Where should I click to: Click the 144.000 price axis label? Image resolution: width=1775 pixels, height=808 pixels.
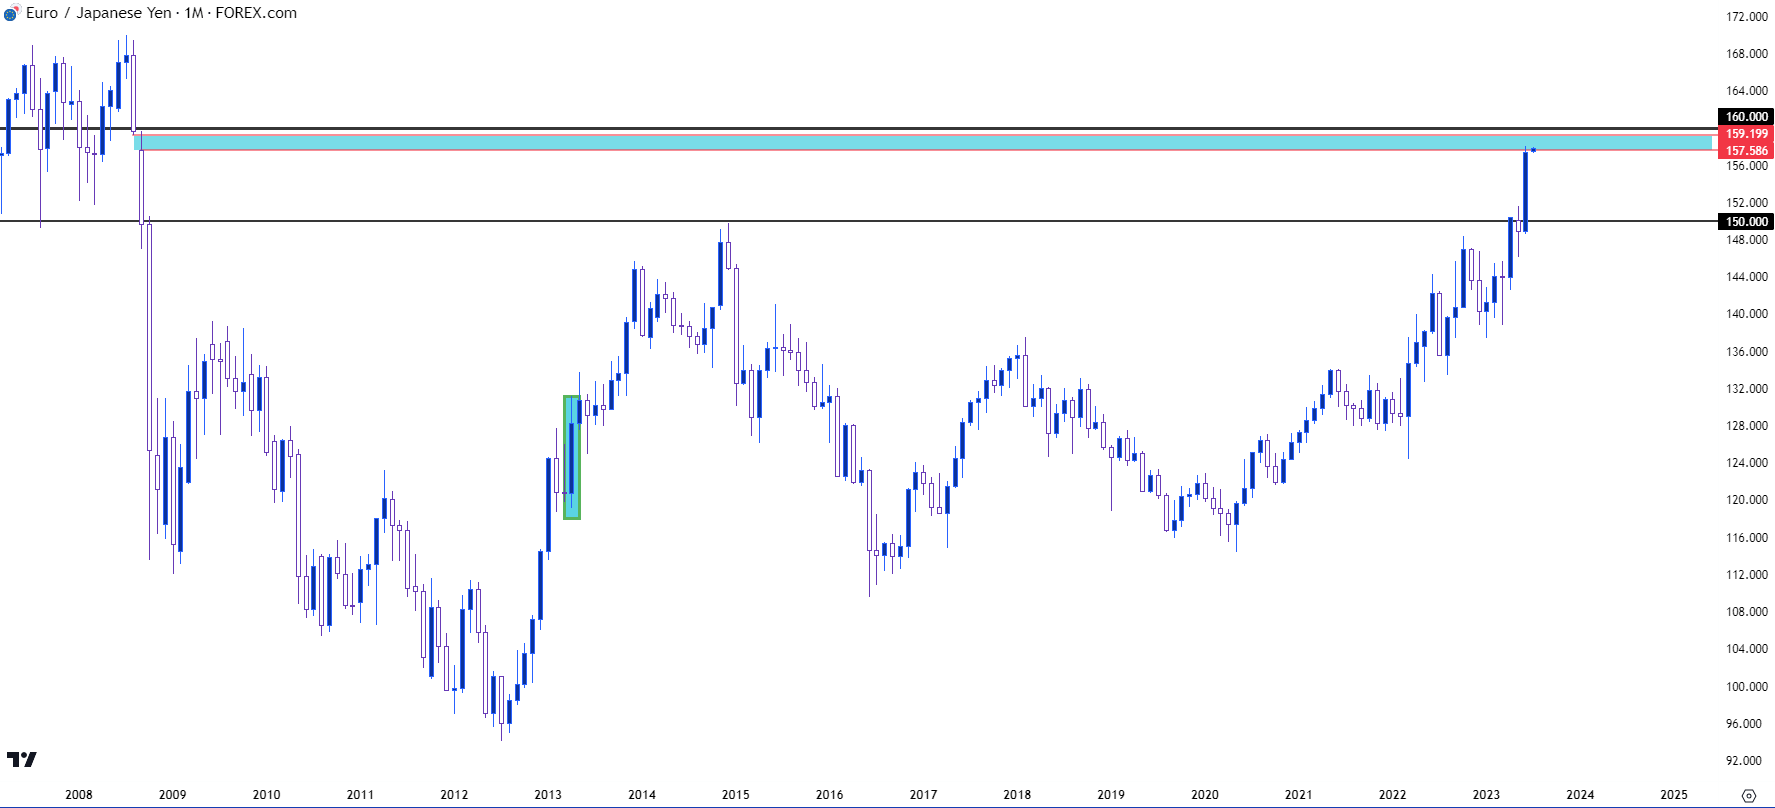pyautogui.click(x=1746, y=277)
